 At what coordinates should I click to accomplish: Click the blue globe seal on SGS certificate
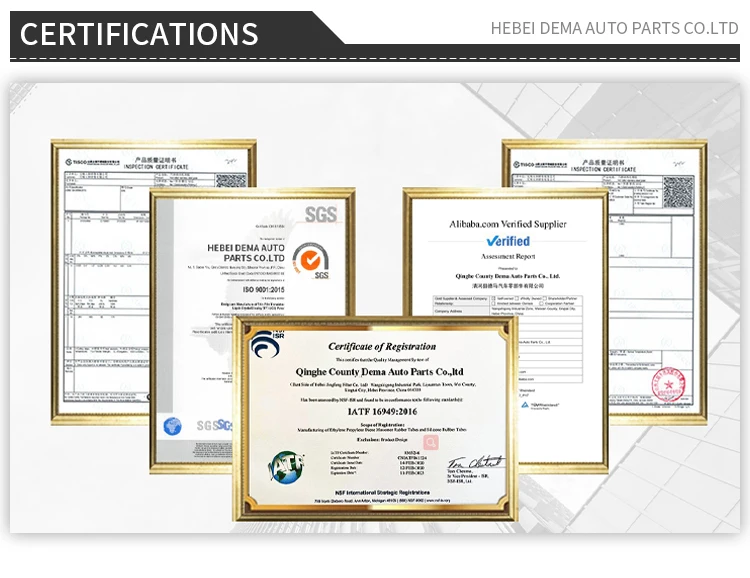coord(173,425)
